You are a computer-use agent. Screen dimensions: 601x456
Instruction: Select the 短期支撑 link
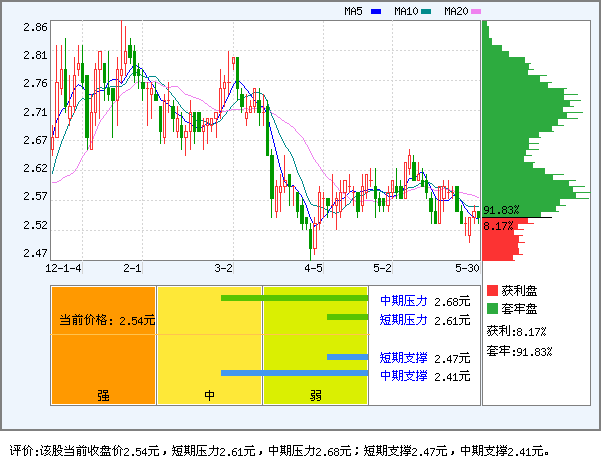coord(403,358)
